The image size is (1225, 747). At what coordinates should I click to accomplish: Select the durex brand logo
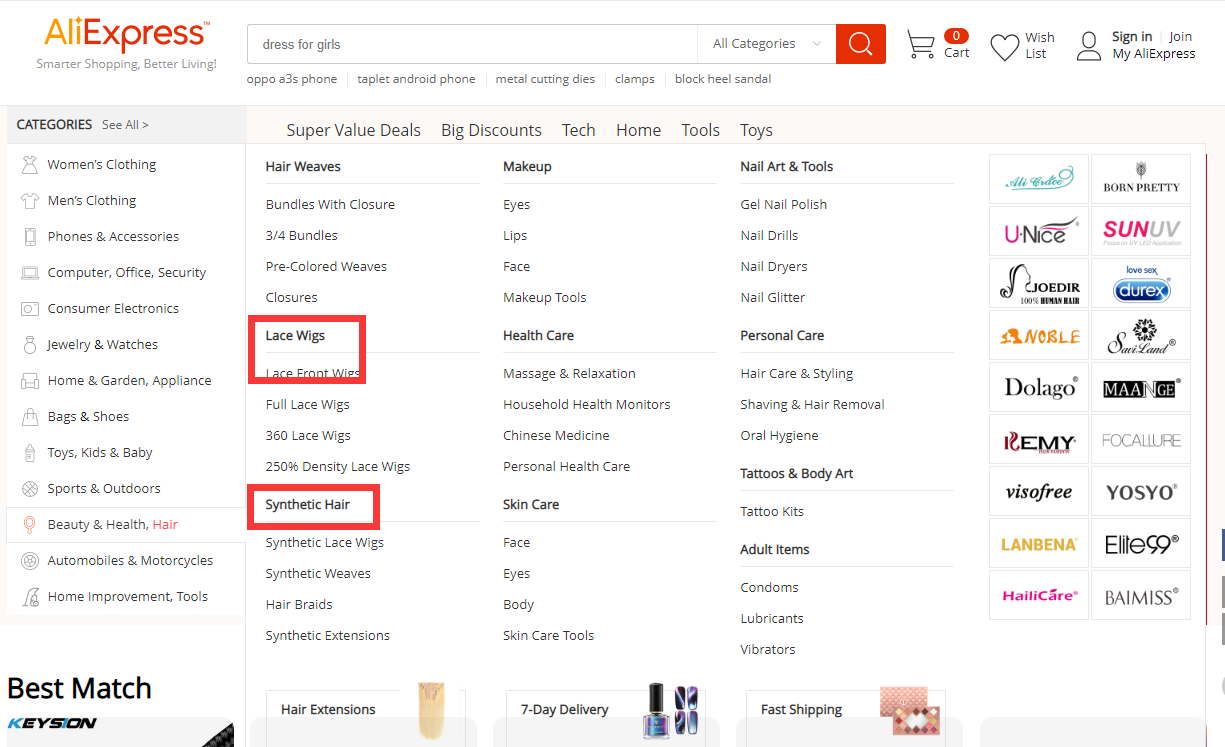[1140, 283]
